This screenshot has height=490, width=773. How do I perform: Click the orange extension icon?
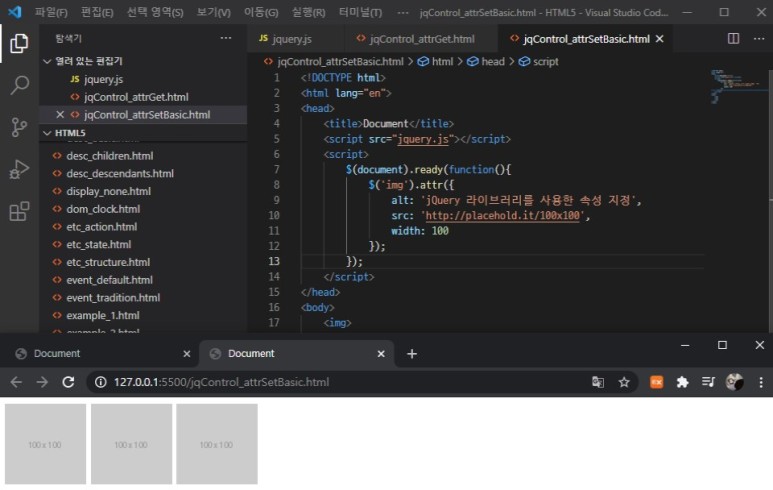(x=656, y=382)
